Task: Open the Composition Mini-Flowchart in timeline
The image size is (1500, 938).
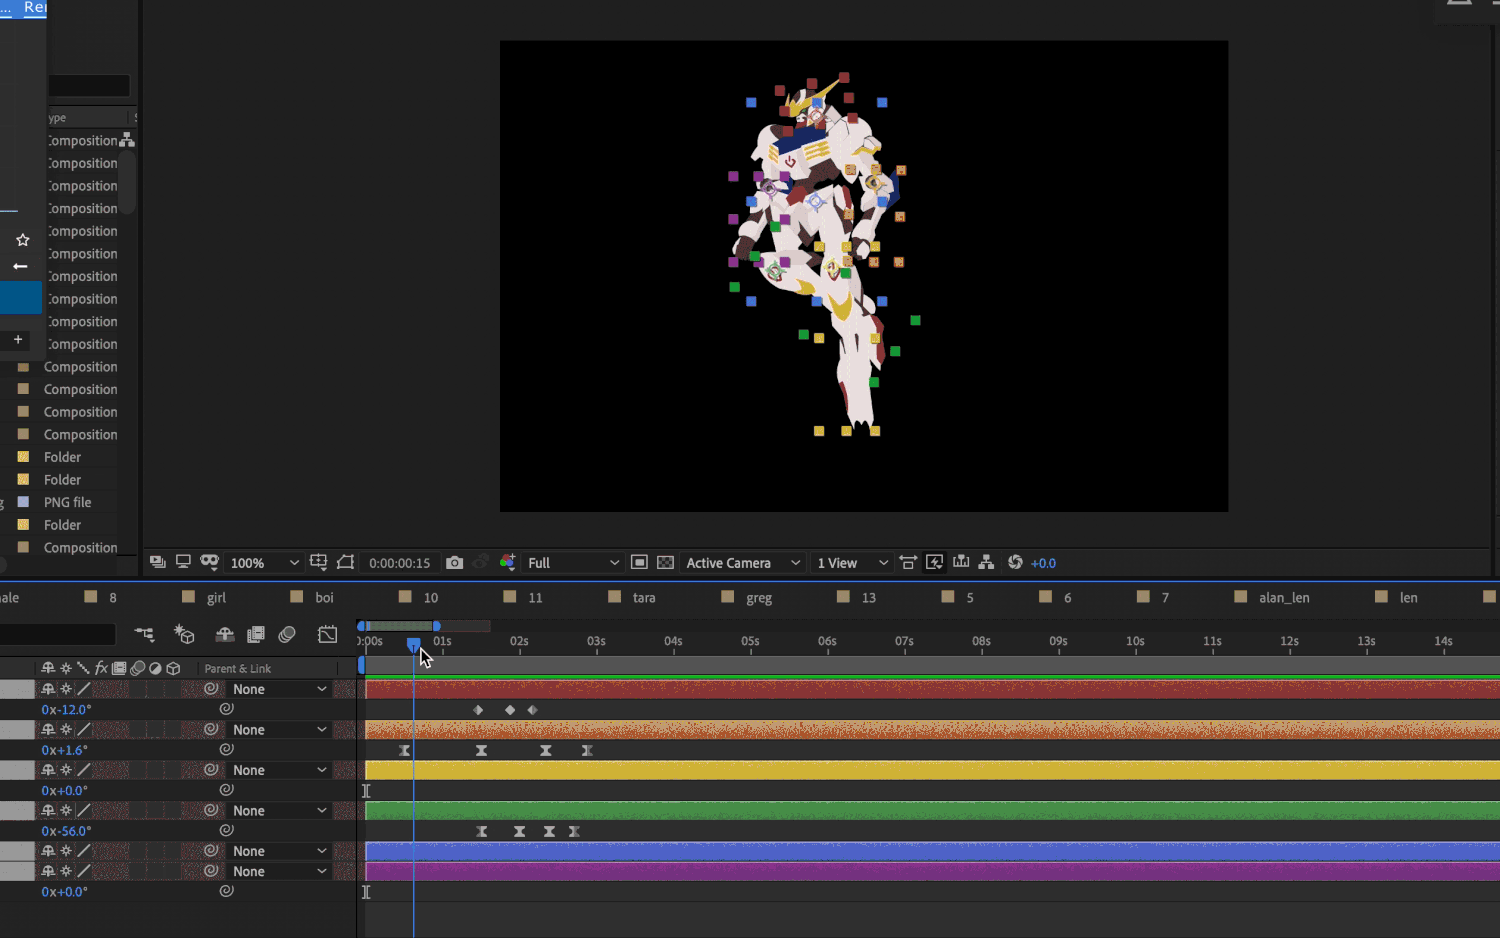Action: 145,634
